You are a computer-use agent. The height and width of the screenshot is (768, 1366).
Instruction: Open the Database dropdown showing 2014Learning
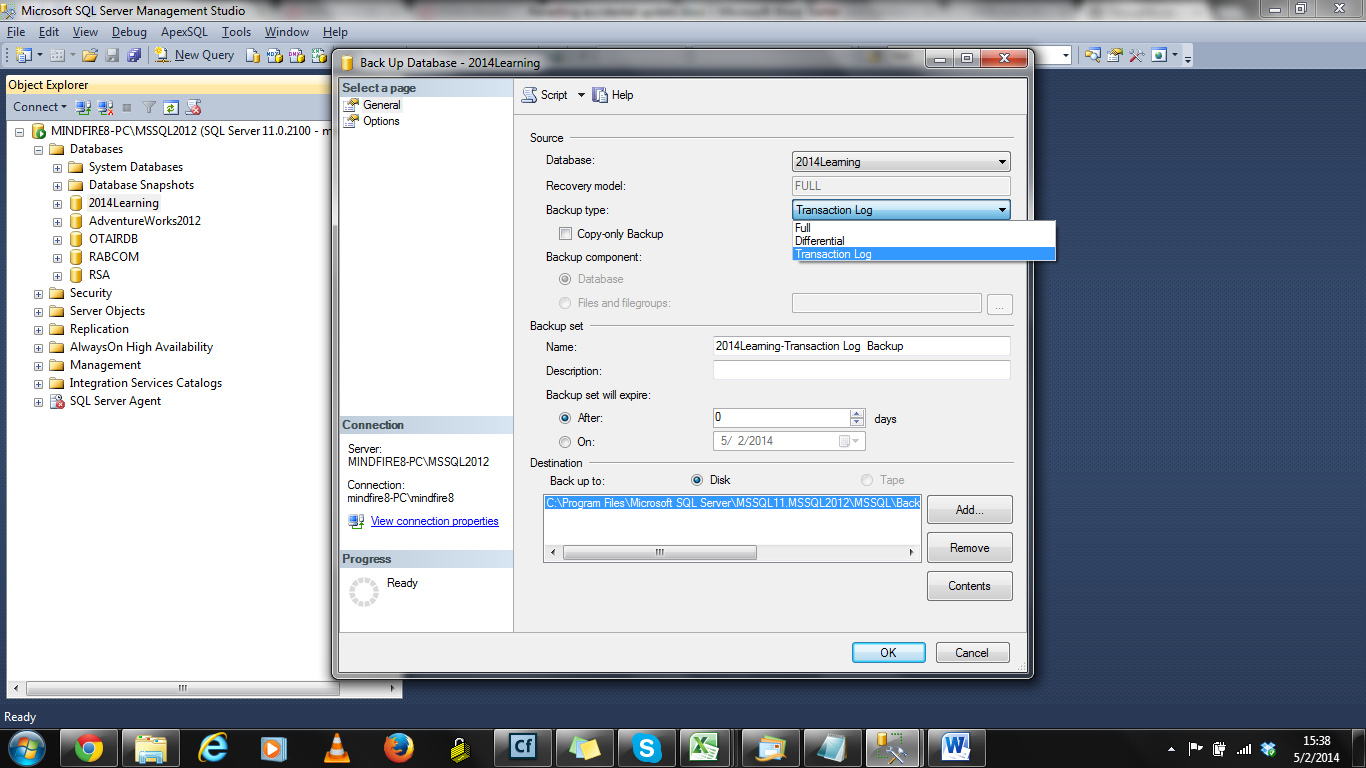click(901, 162)
